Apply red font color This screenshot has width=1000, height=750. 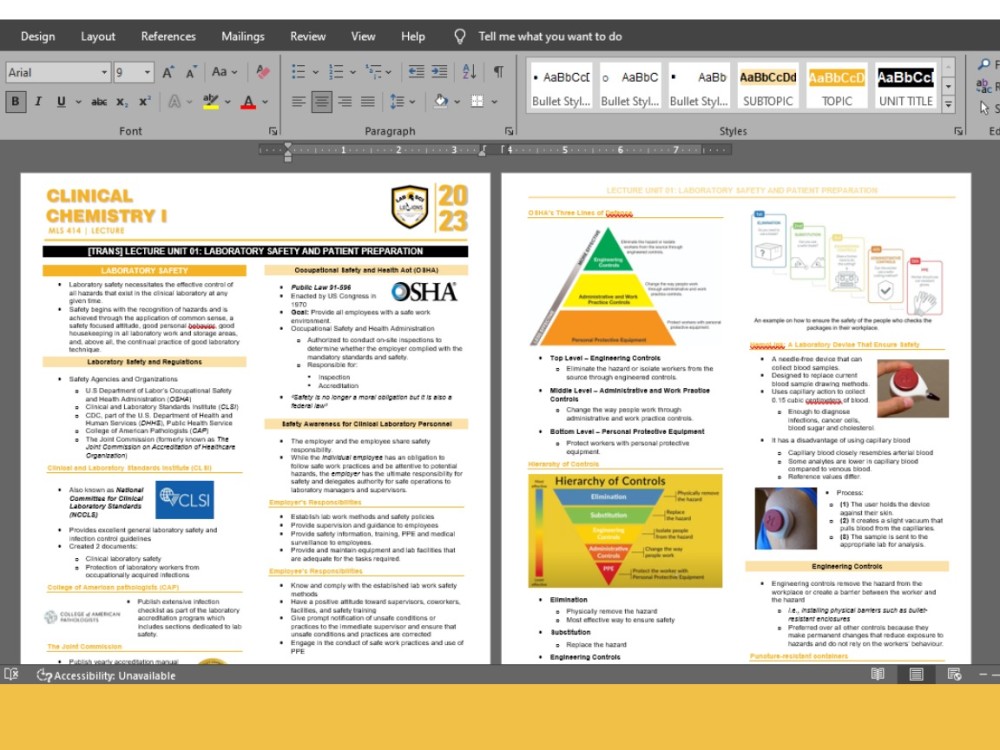(249, 101)
